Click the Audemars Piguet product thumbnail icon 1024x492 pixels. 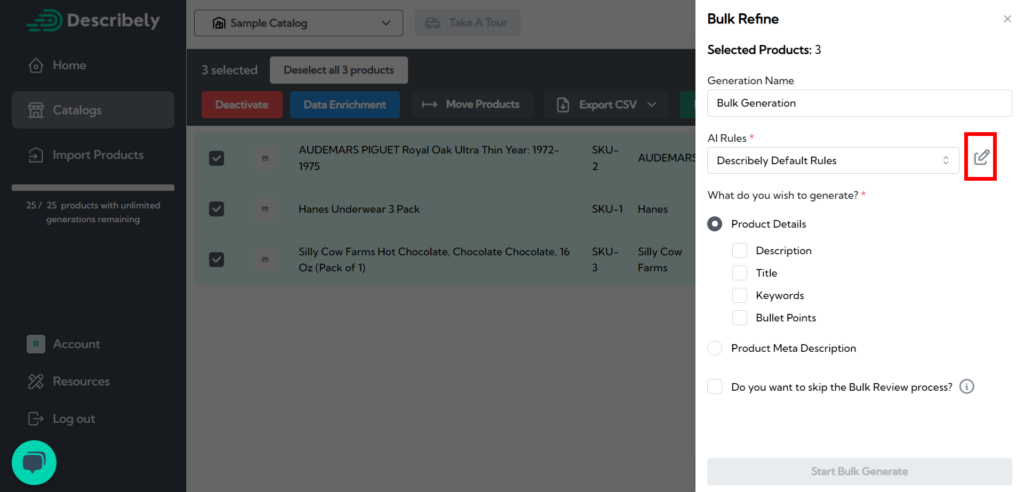click(x=265, y=158)
